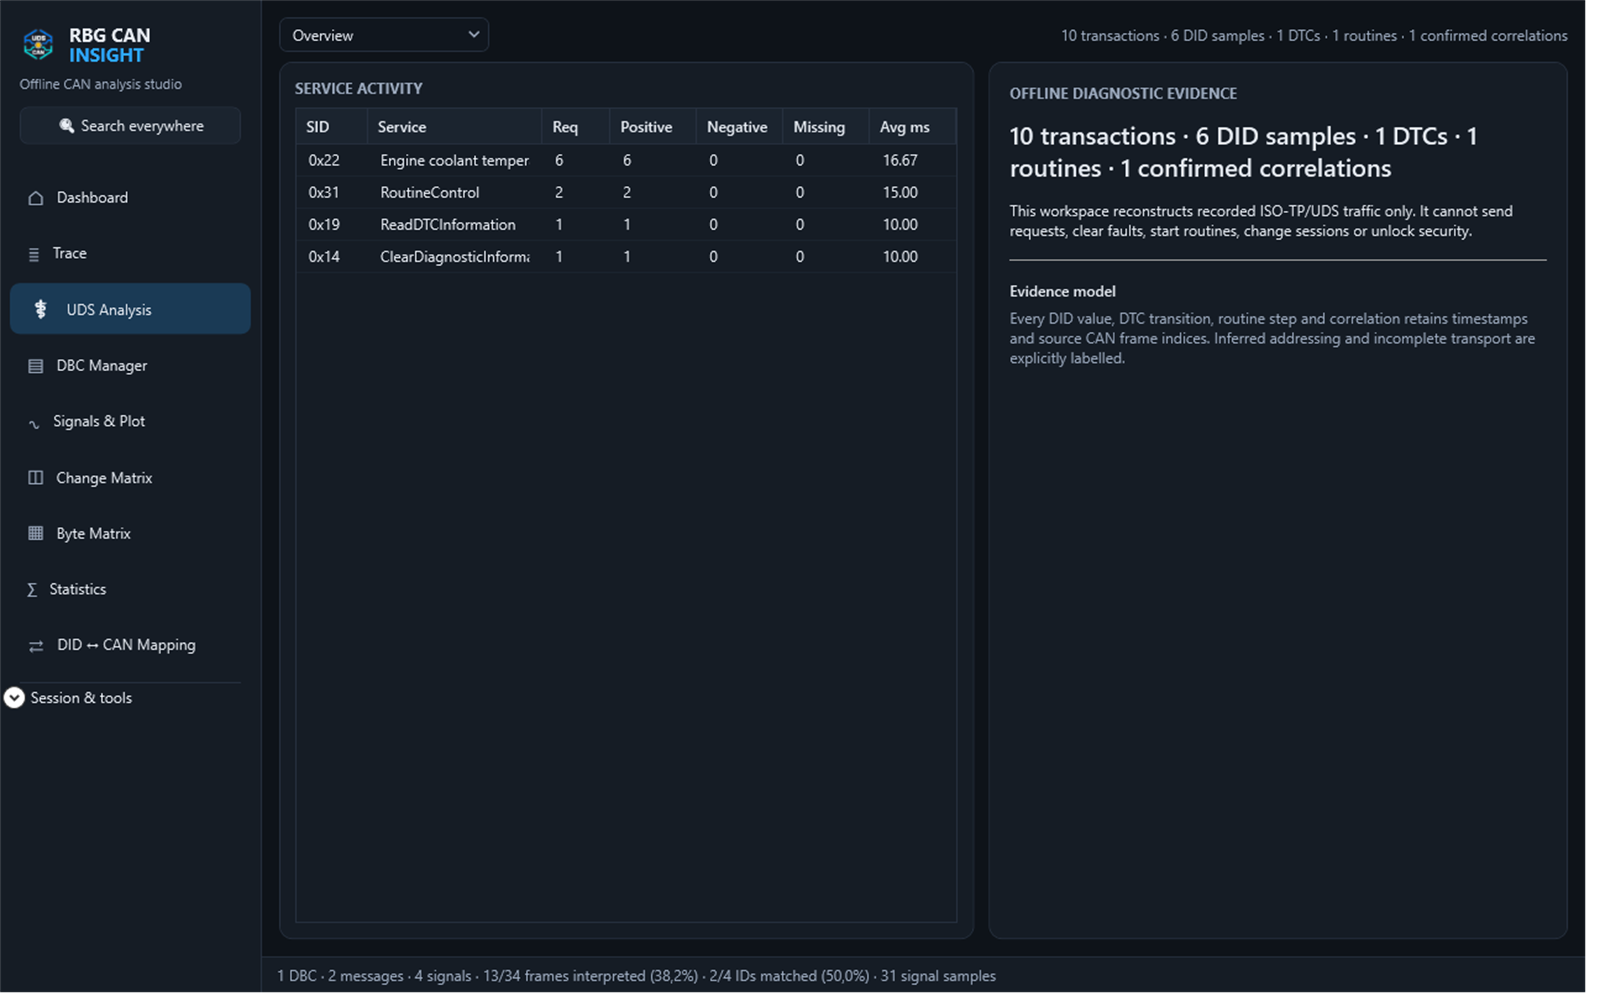The image size is (1600, 1007).
Task: Open the Trace view
Action: (130, 254)
